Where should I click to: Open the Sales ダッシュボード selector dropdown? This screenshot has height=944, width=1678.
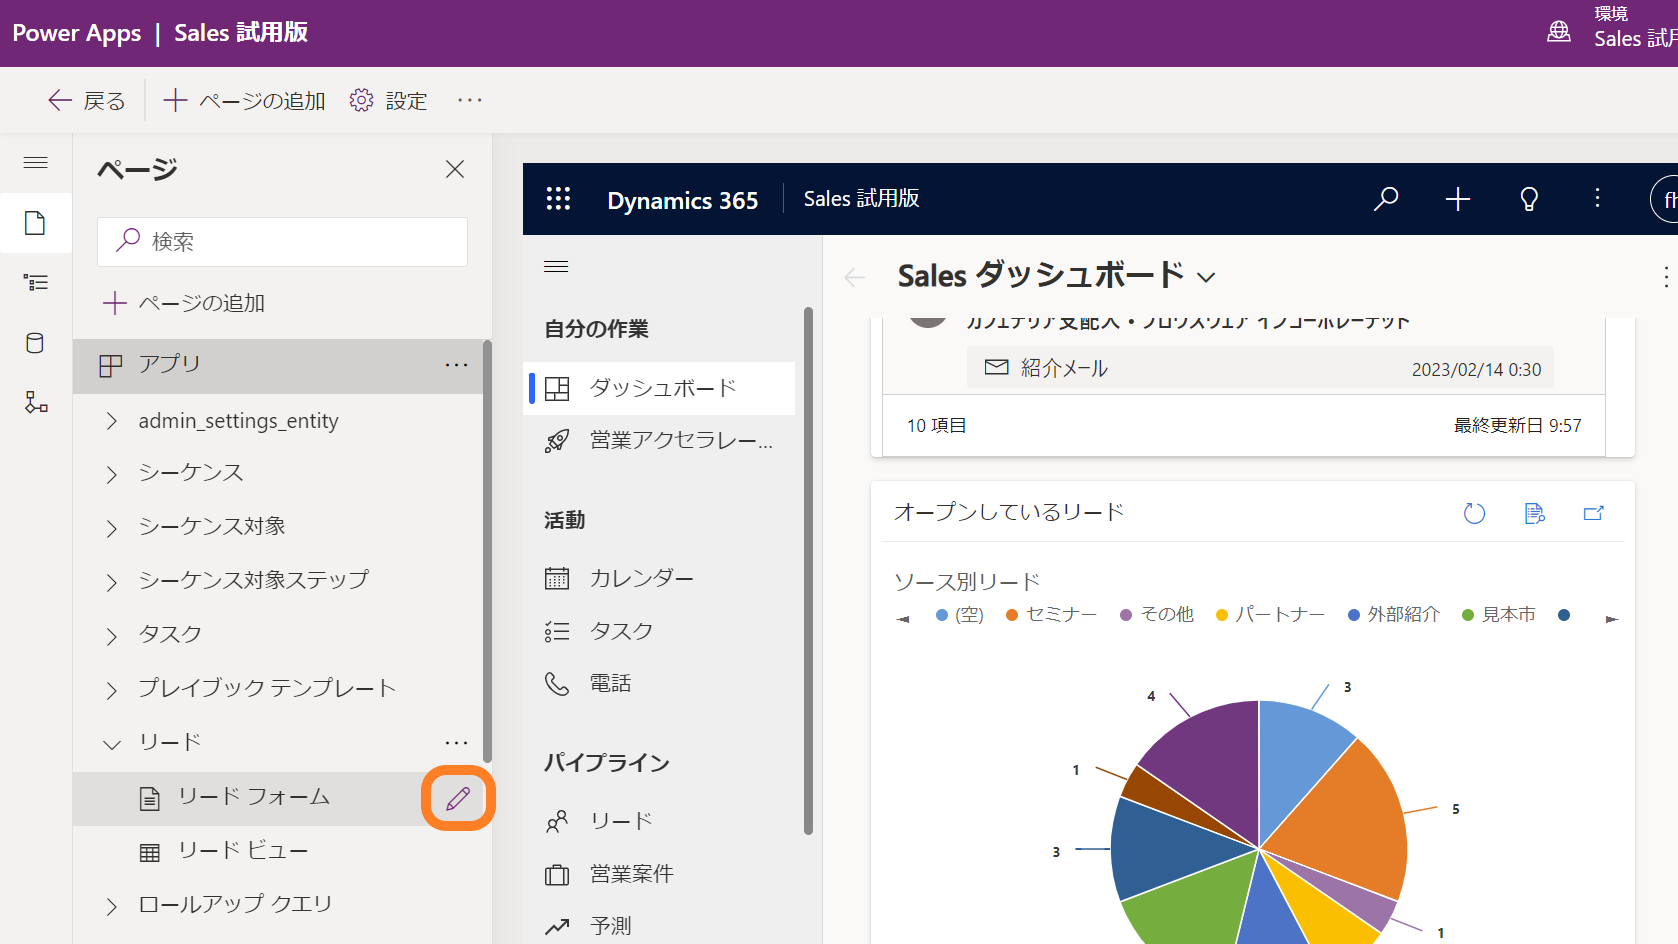click(x=1207, y=277)
